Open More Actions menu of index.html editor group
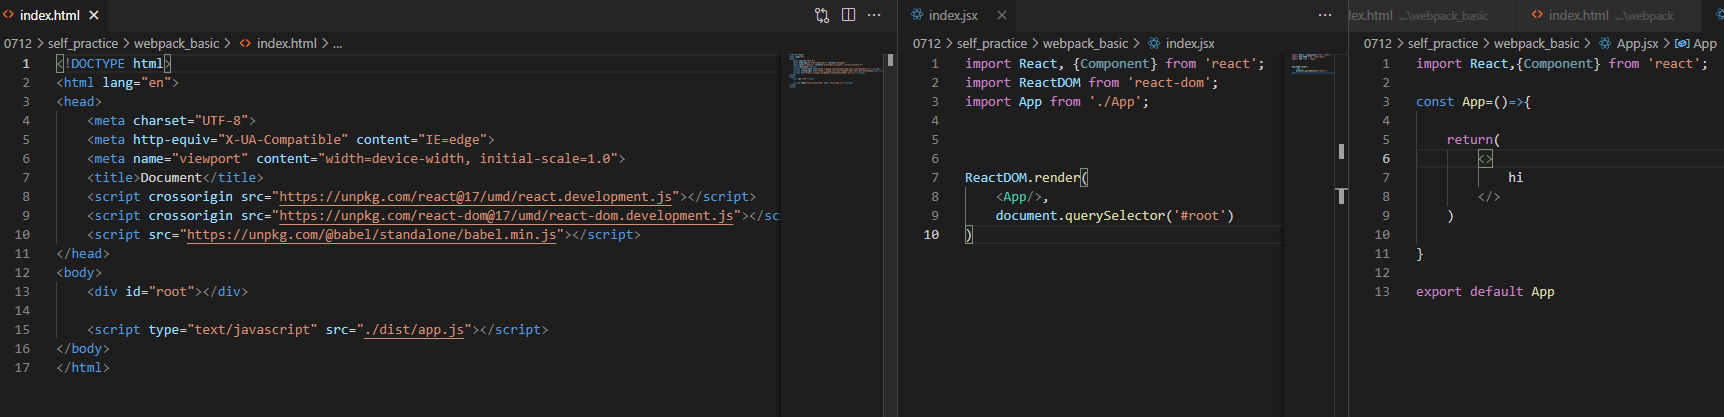The image size is (1724, 417). (x=874, y=15)
